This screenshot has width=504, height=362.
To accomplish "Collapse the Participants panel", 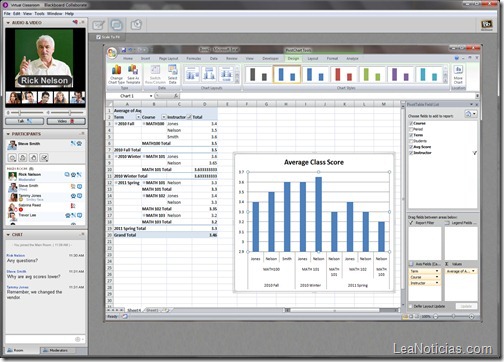I will click(8, 134).
